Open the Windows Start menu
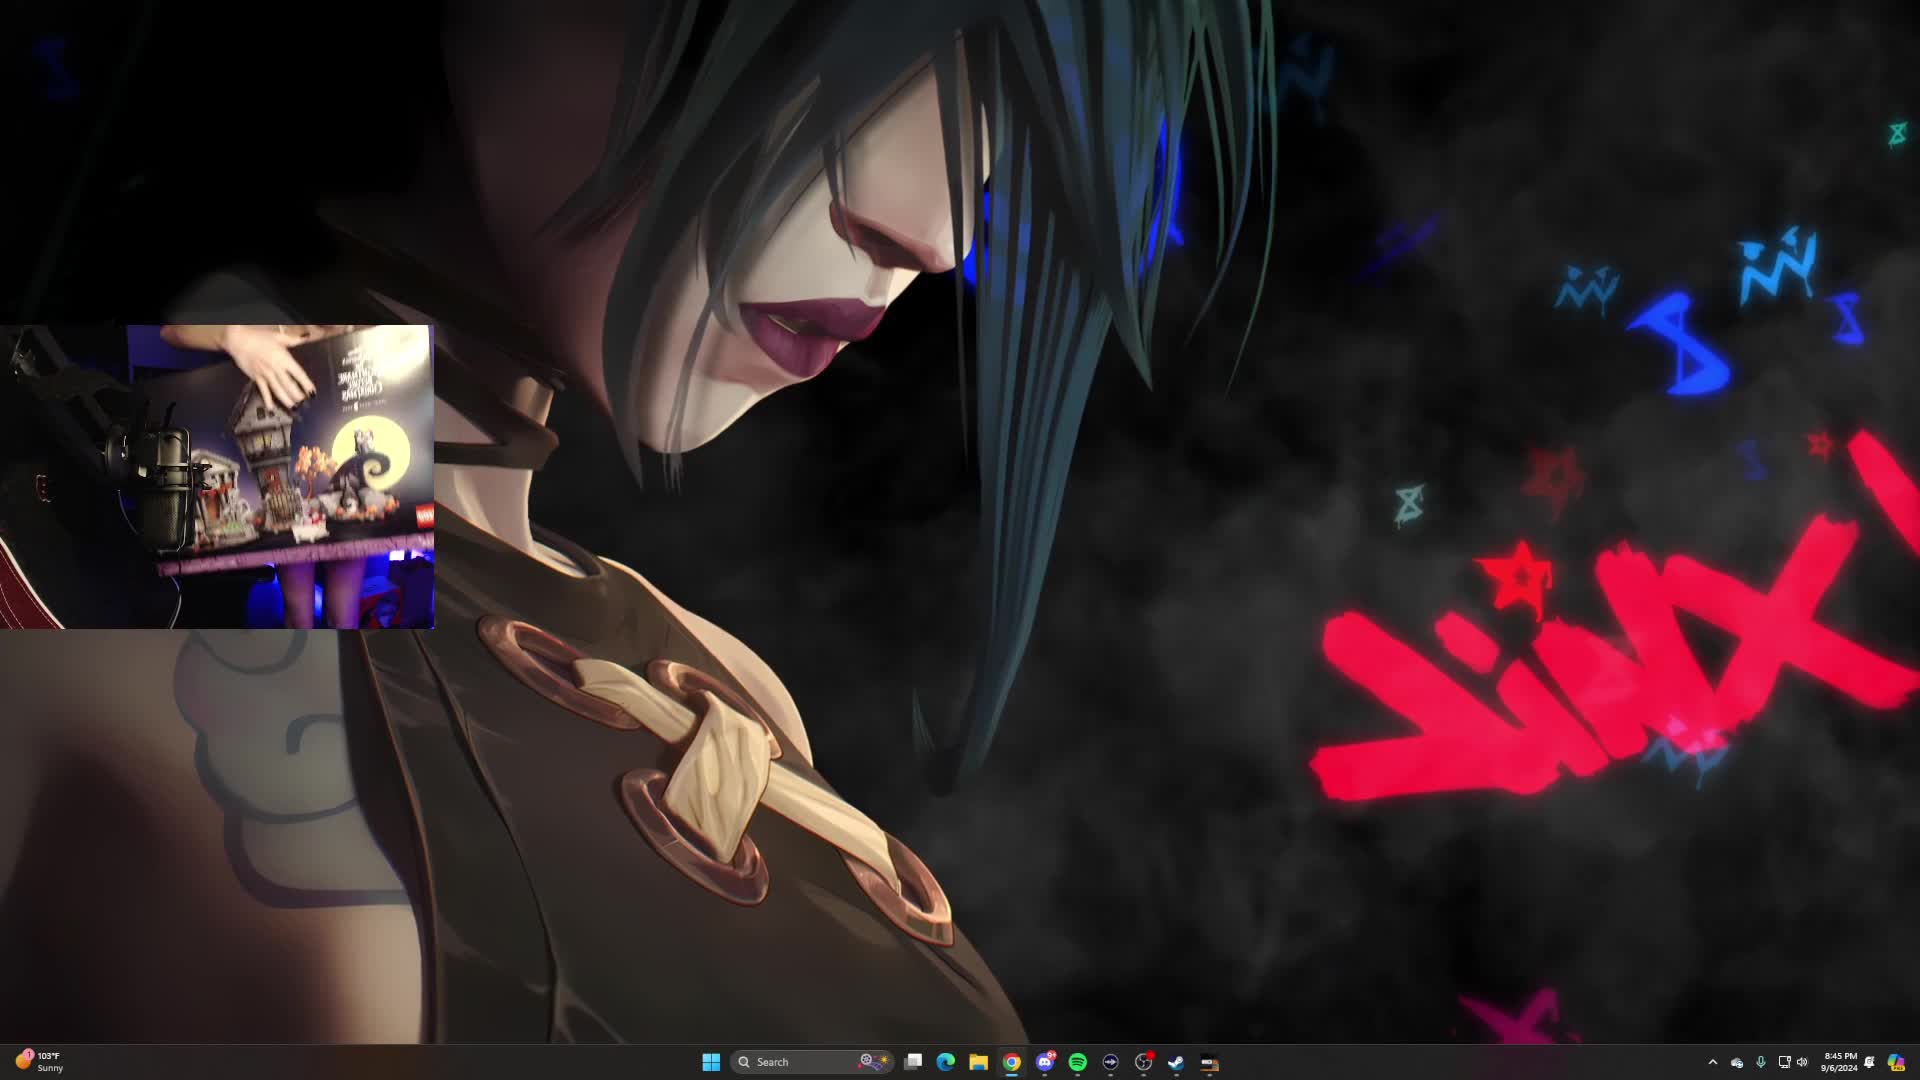Viewport: 1920px width, 1080px height. 711,1062
